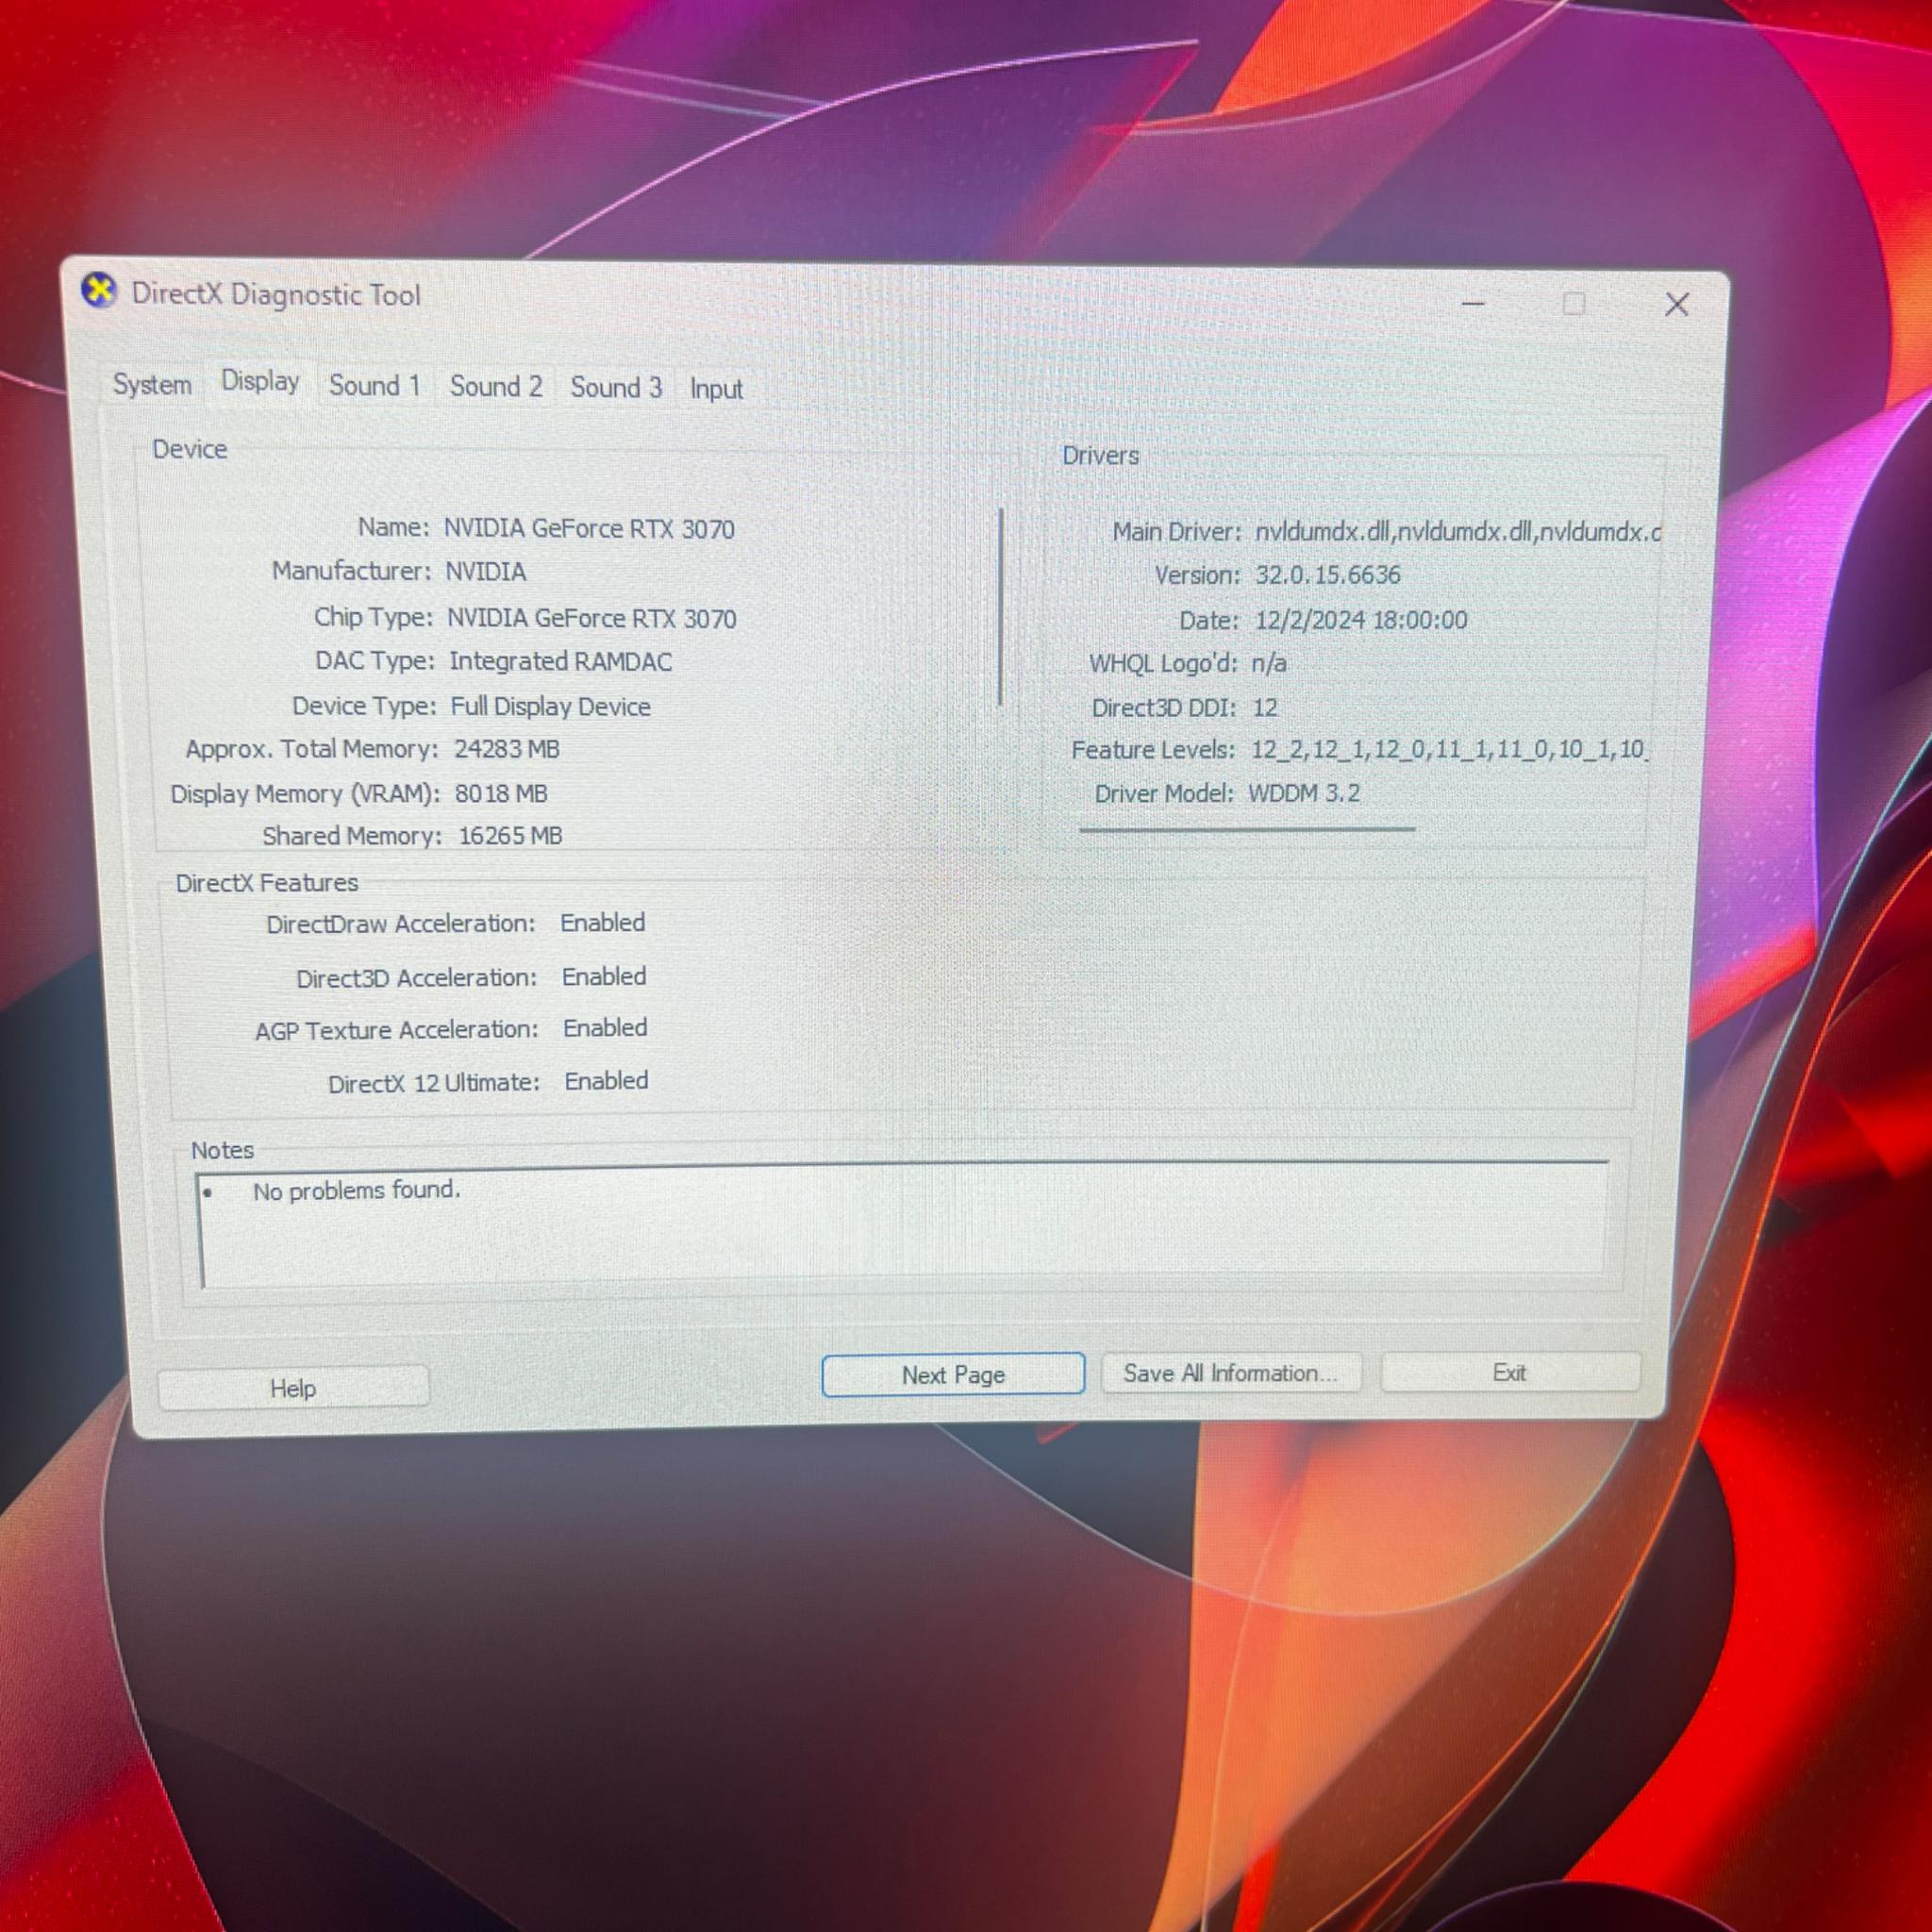Click Save All Information
This screenshot has height=1932, width=1932.
[1230, 1374]
